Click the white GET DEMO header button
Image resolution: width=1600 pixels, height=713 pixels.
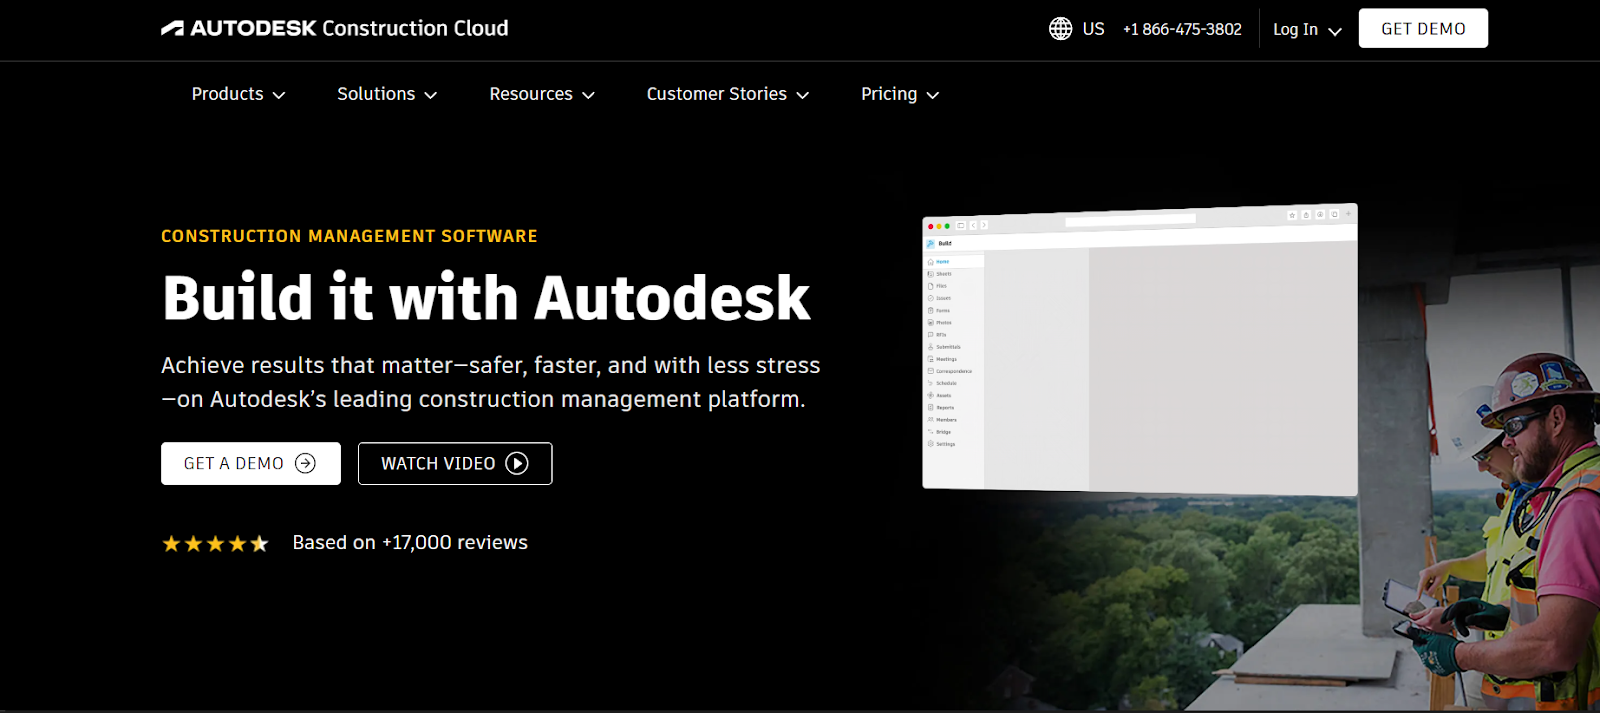pos(1423,28)
